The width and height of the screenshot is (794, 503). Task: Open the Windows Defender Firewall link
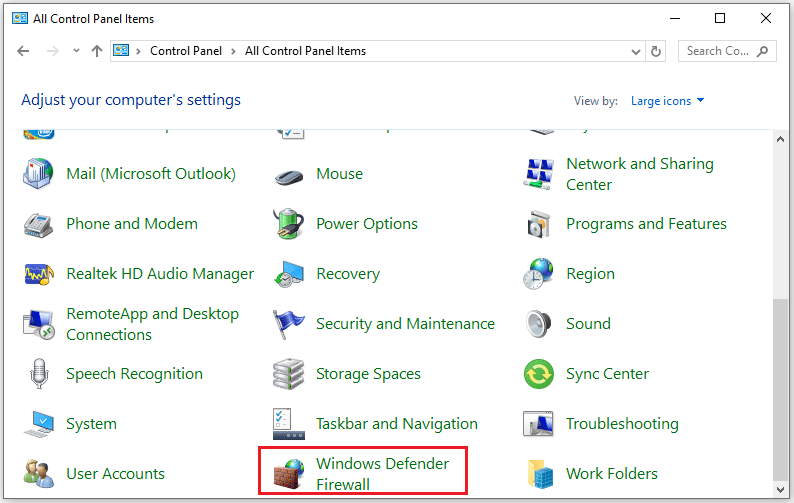click(382, 474)
